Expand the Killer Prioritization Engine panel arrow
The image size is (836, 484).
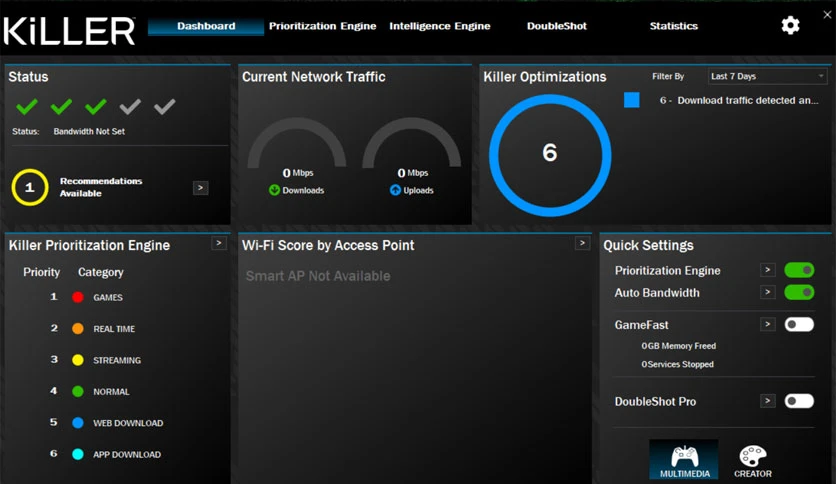219,243
